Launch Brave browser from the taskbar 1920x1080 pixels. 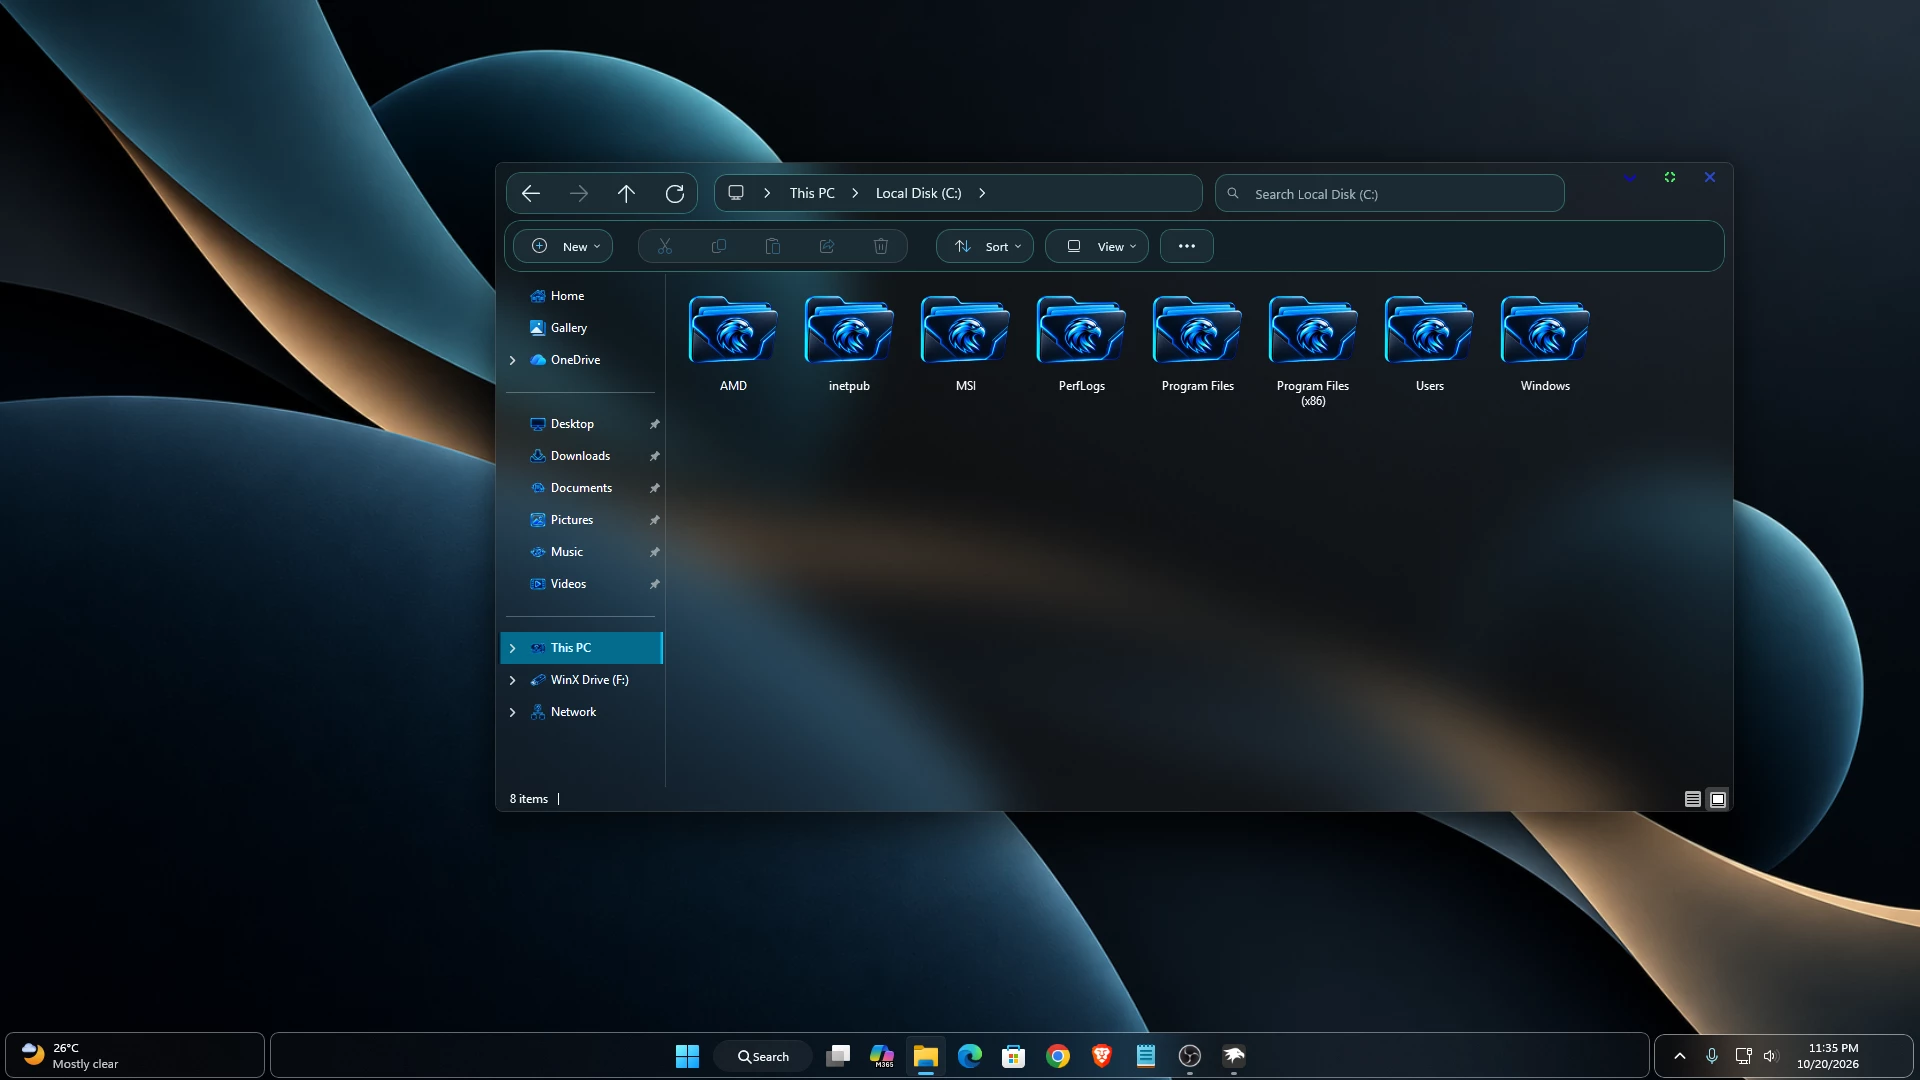click(1102, 1057)
